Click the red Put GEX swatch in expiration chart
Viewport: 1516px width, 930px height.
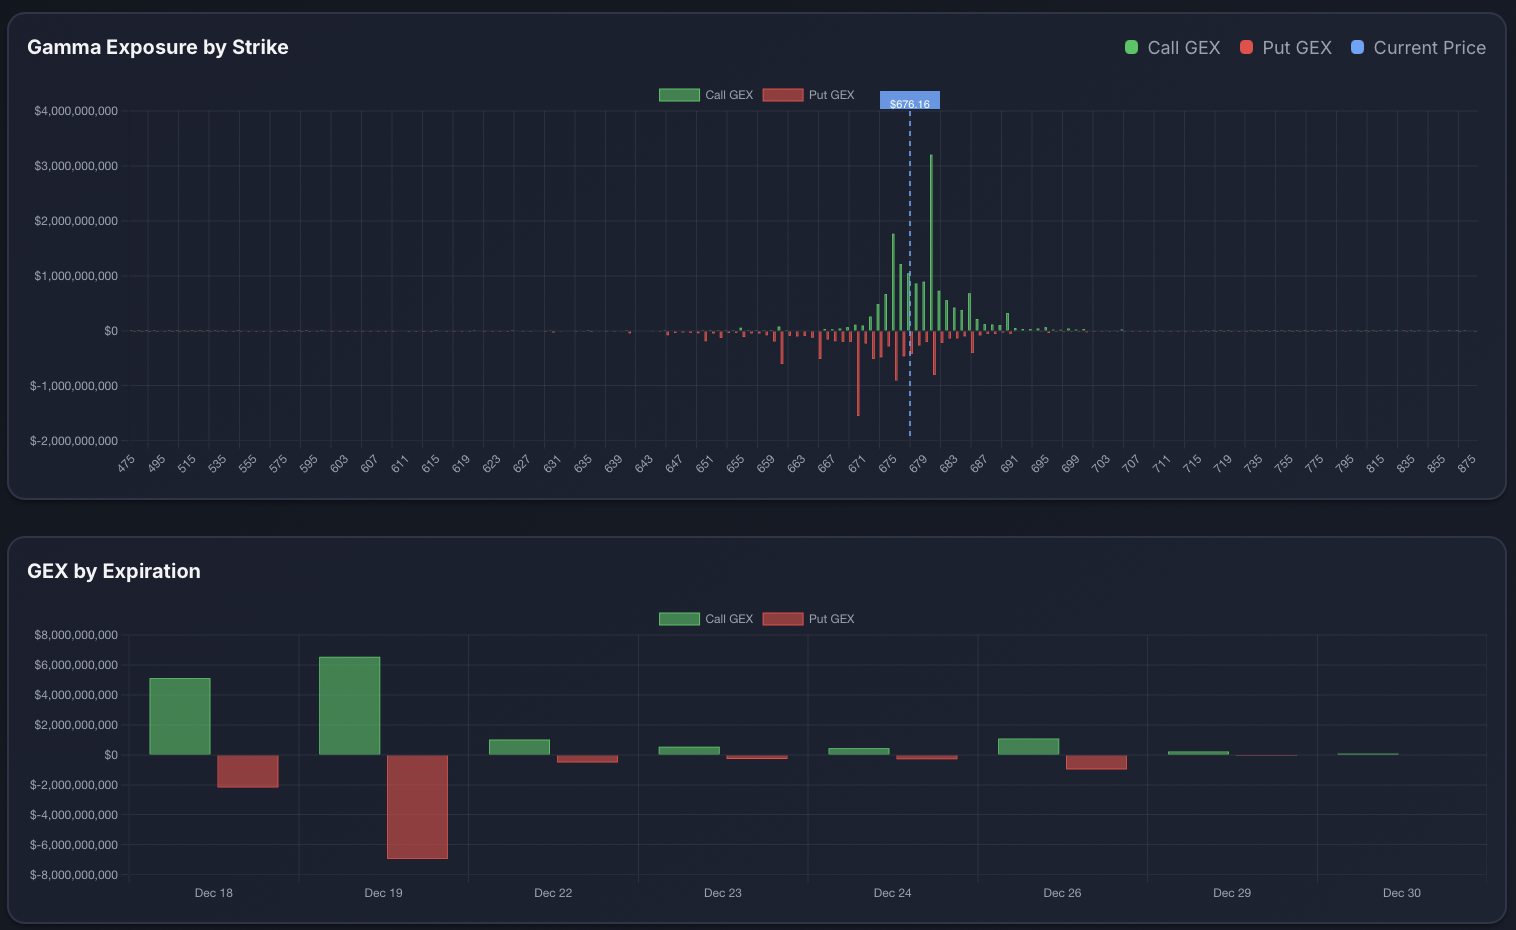pyautogui.click(x=781, y=618)
